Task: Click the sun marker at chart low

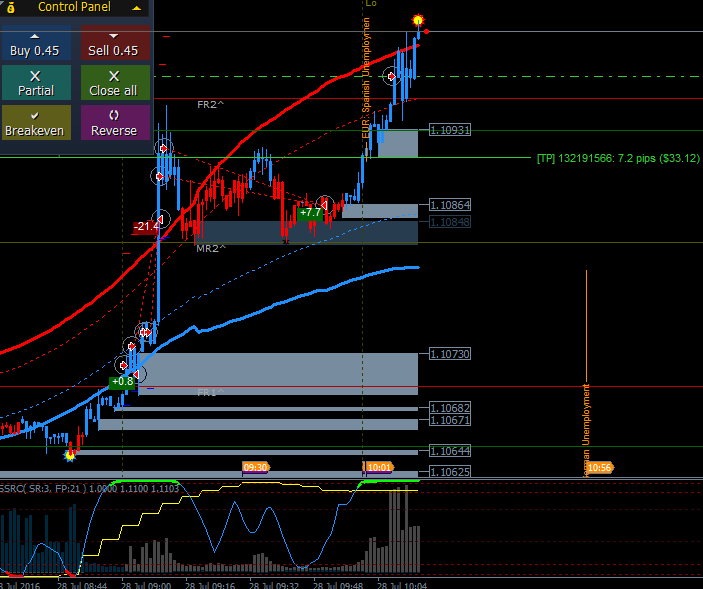Action: (x=70, y=455)
